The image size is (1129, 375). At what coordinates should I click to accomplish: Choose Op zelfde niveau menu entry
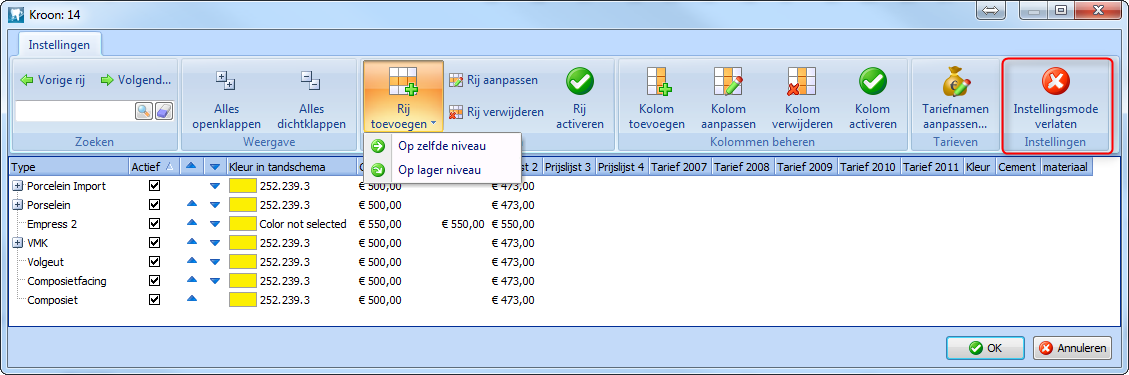[442, 147]
